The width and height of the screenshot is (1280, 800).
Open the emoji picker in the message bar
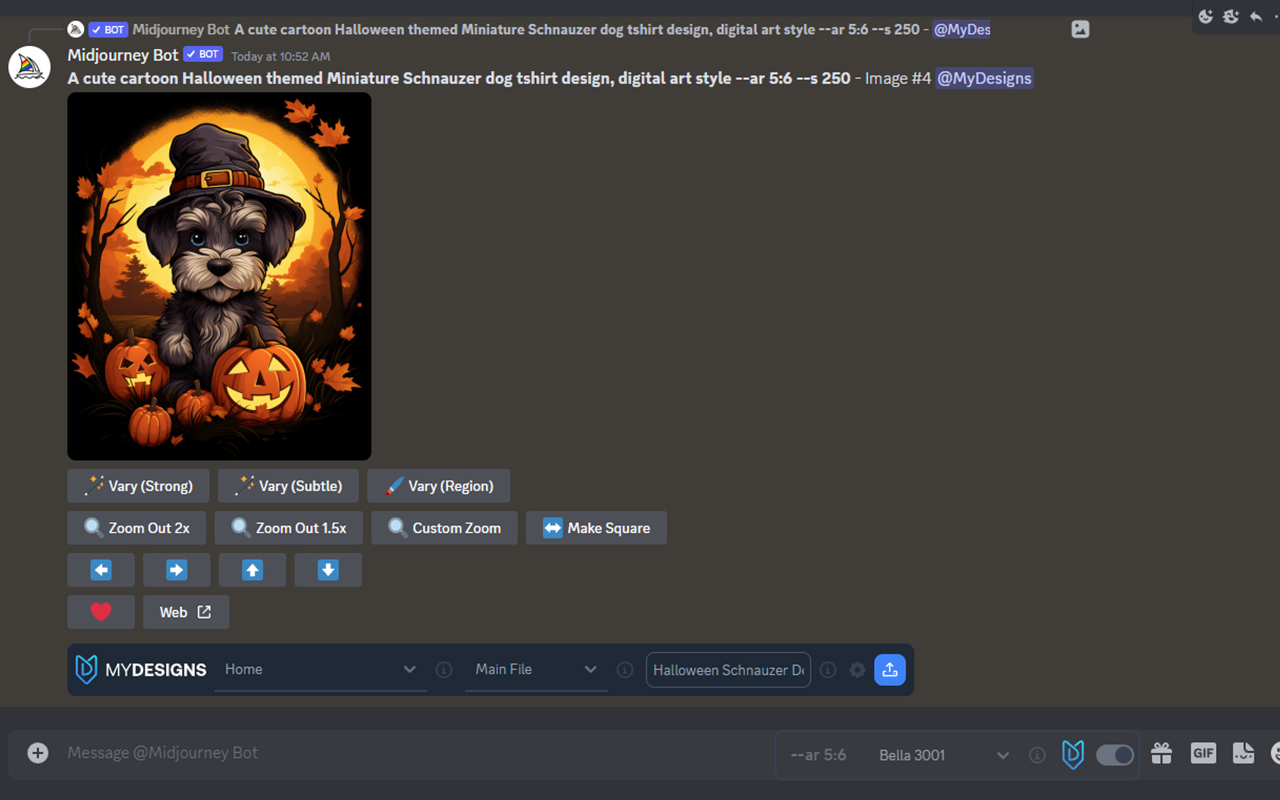(x=1275, y=753)
